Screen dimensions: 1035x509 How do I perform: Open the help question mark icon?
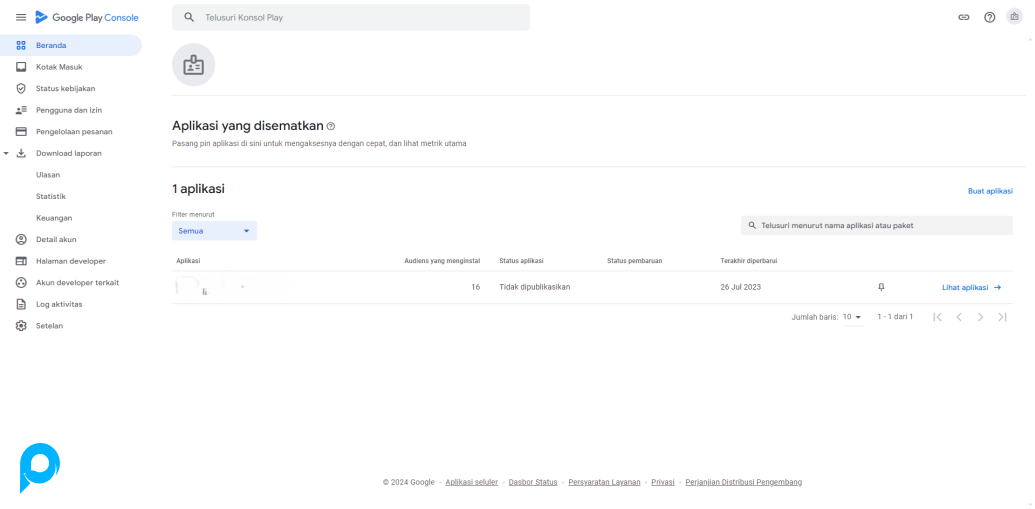coord(989,18)
